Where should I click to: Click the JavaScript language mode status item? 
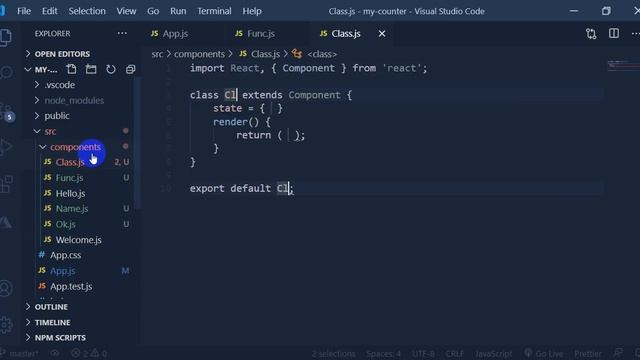(493, 353)
